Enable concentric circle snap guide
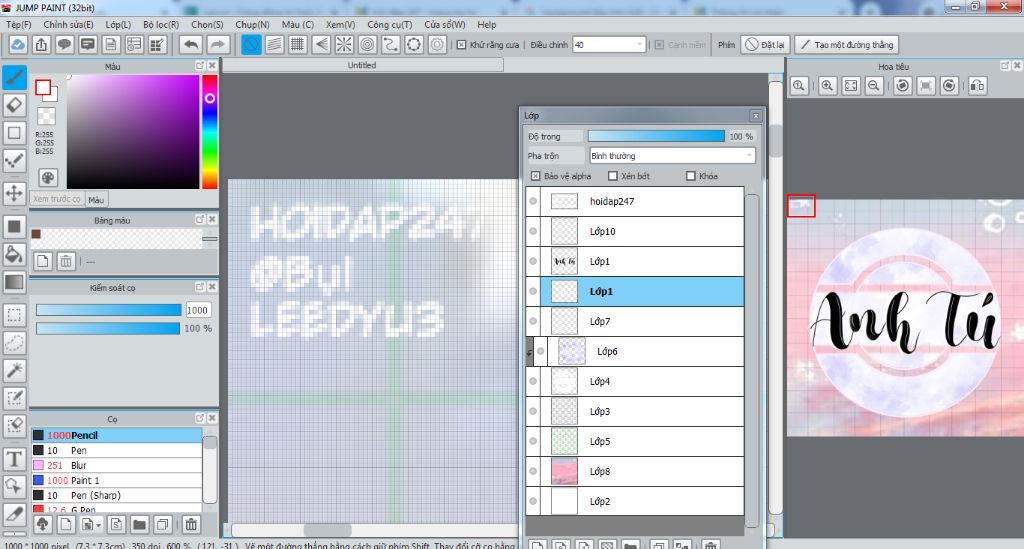Viewport: 1024px width, 549px height. pos(368,44)
